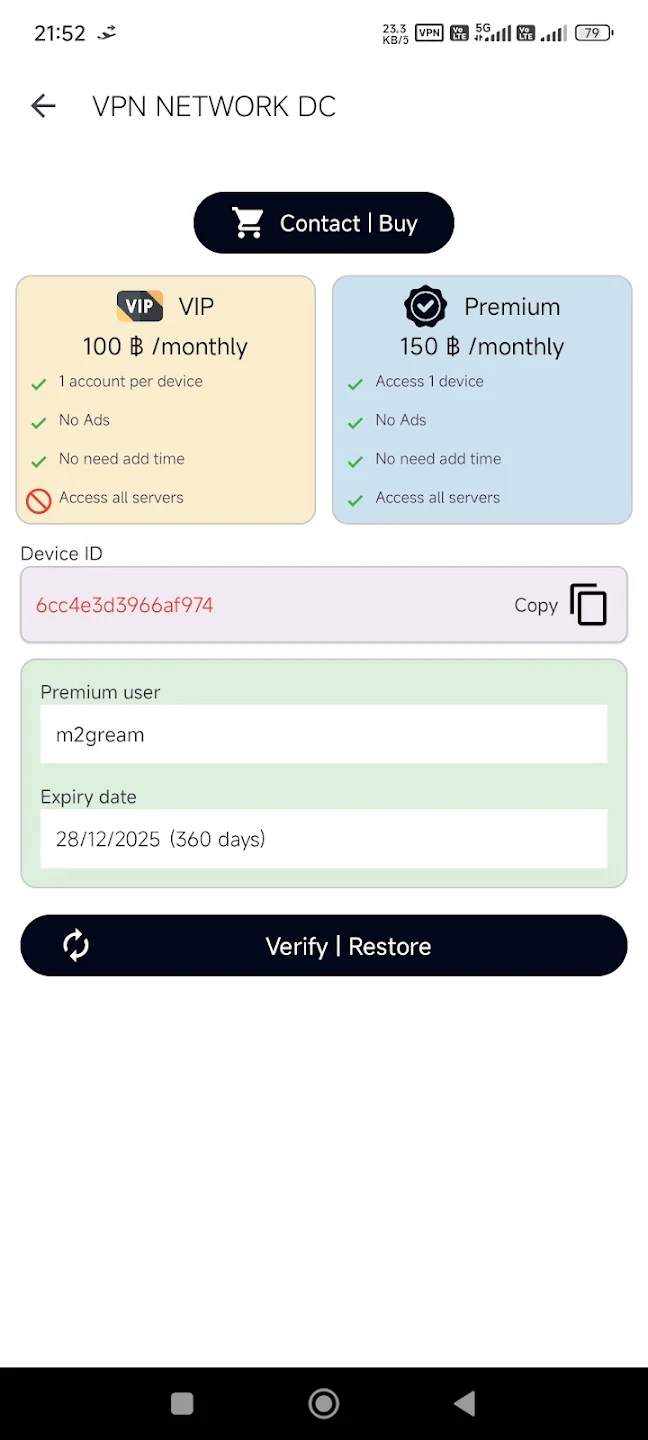Image resolution: width=648 pixels, height=1440 pixels.
Task: Tap the back arrow beside VPN NETWORK DC
Action: 43,105
